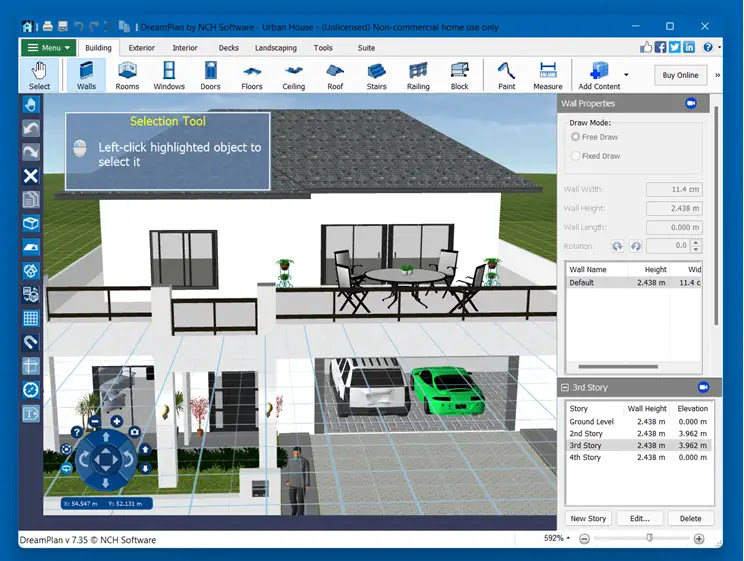744x561 pixels.
Task: Select the Railing tool
Action: 418,75
